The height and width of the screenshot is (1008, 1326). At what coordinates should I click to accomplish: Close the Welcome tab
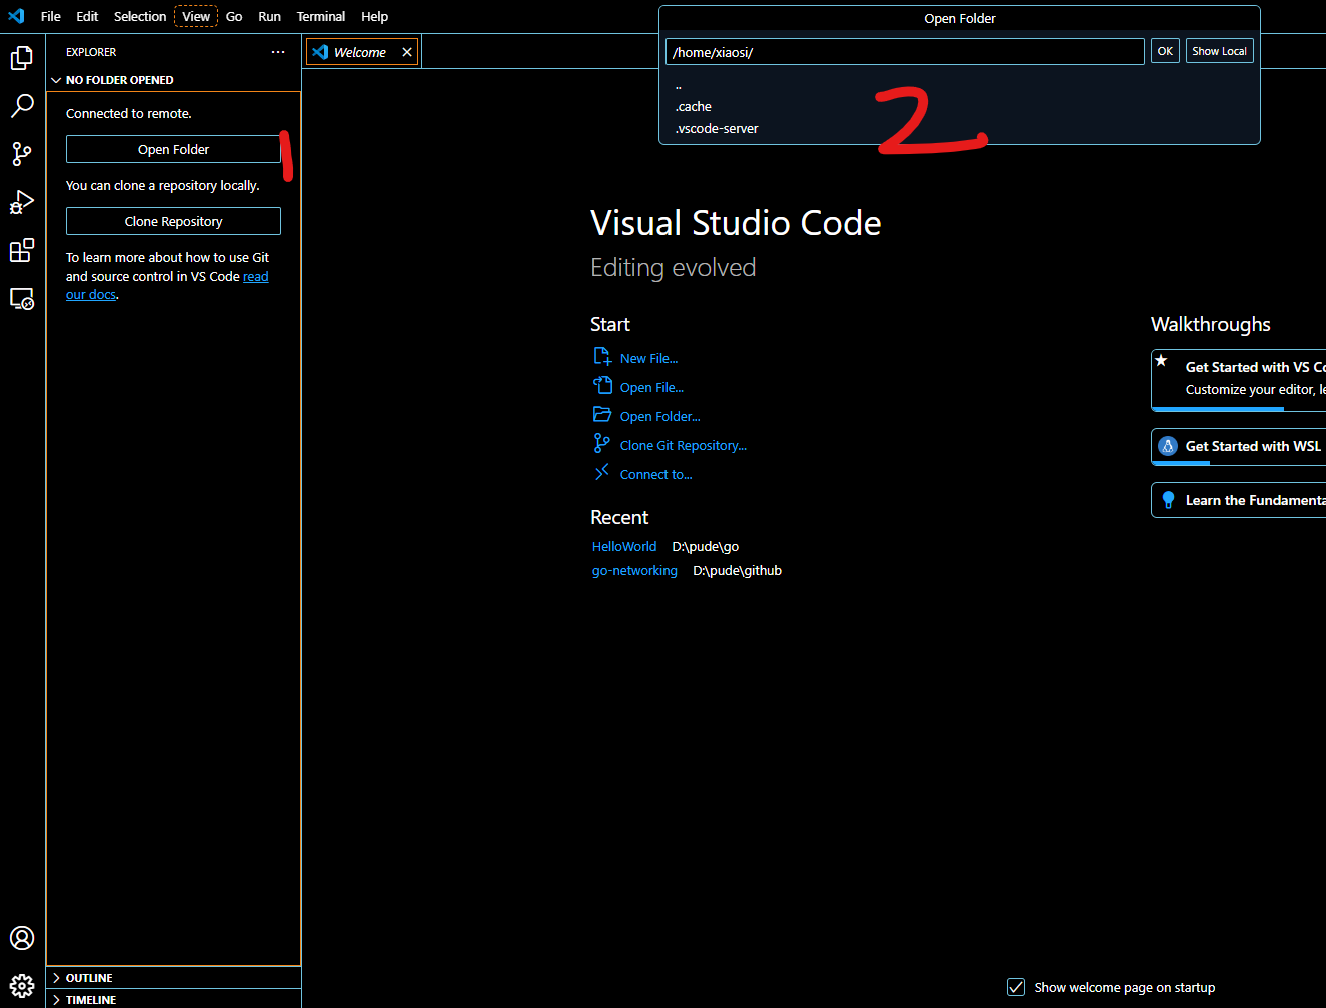coord(407,52)
